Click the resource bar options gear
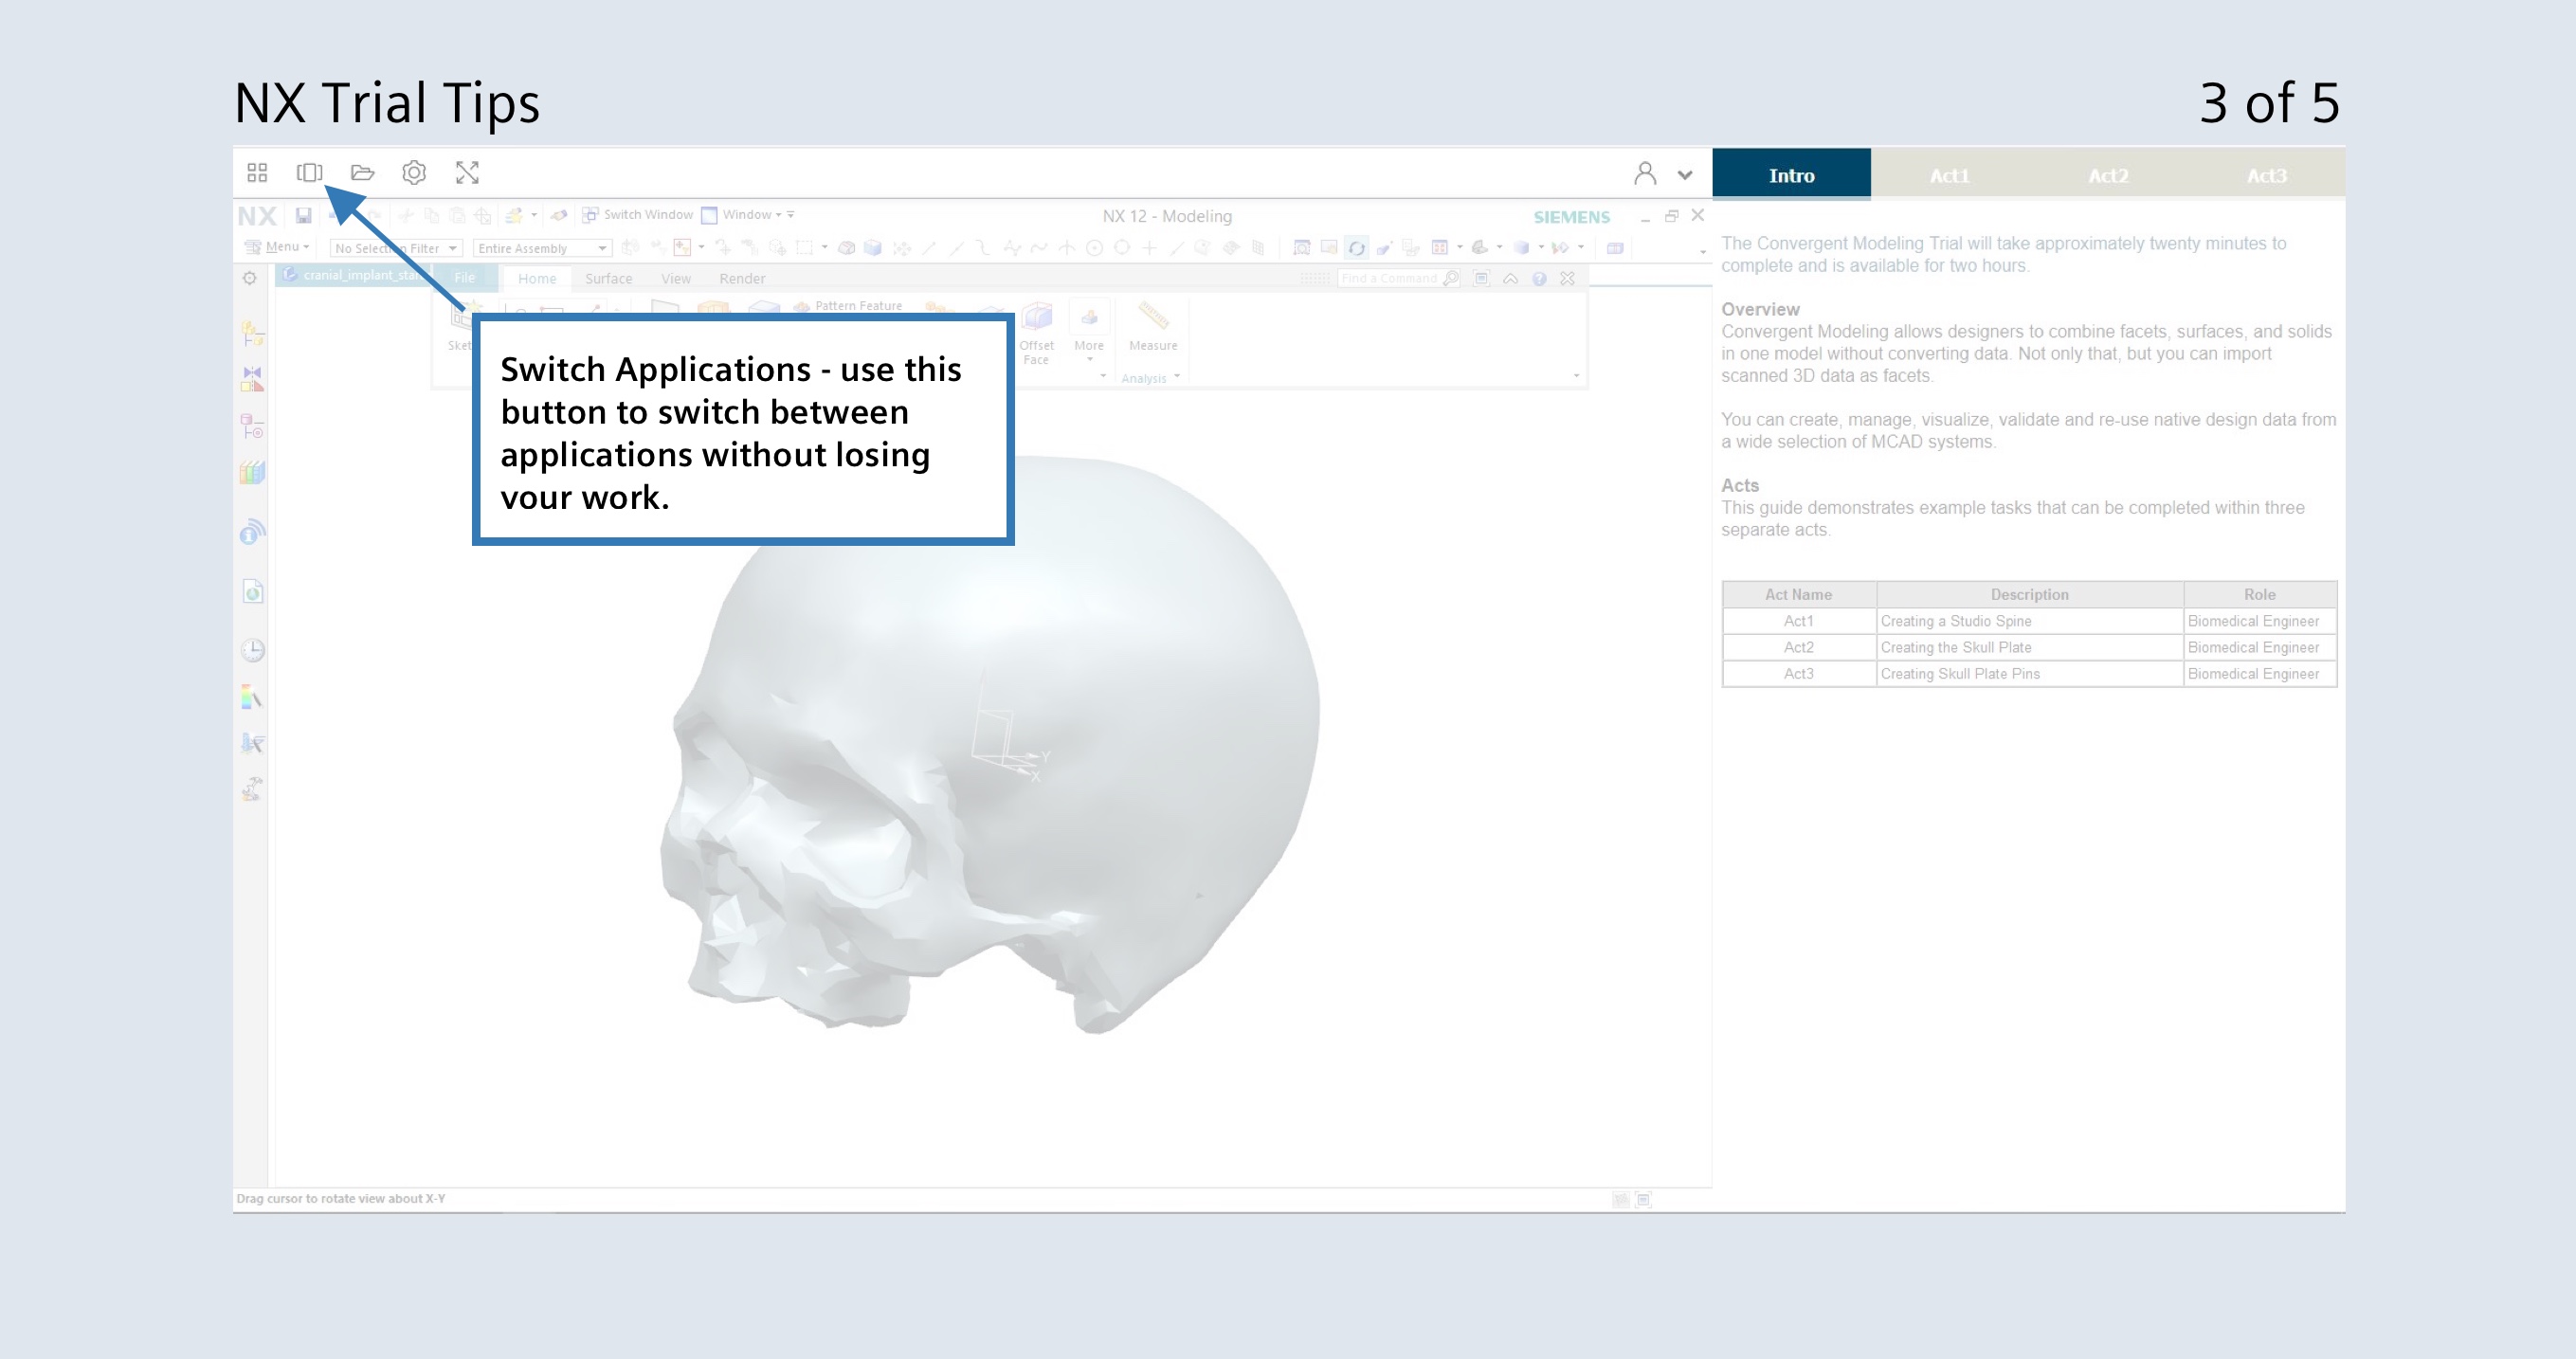This screenshot has height=1359, width=2576. 250,278
